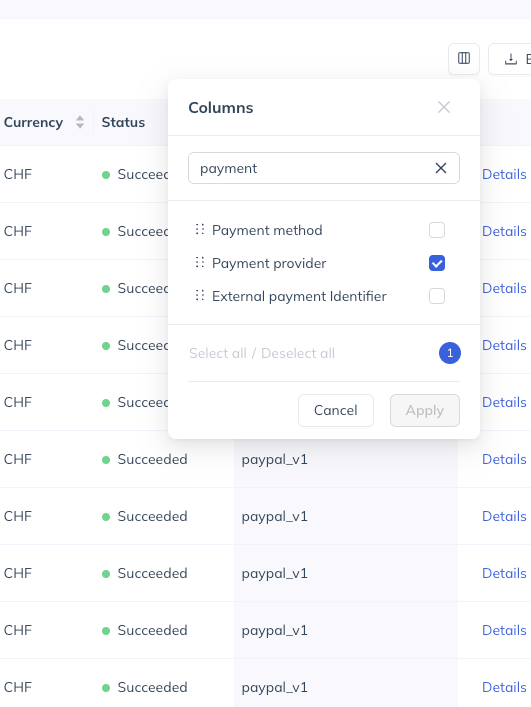Grab External payment Identifier drag handle
This screenshot has width=531, height=707.
(x=200, y=295)
